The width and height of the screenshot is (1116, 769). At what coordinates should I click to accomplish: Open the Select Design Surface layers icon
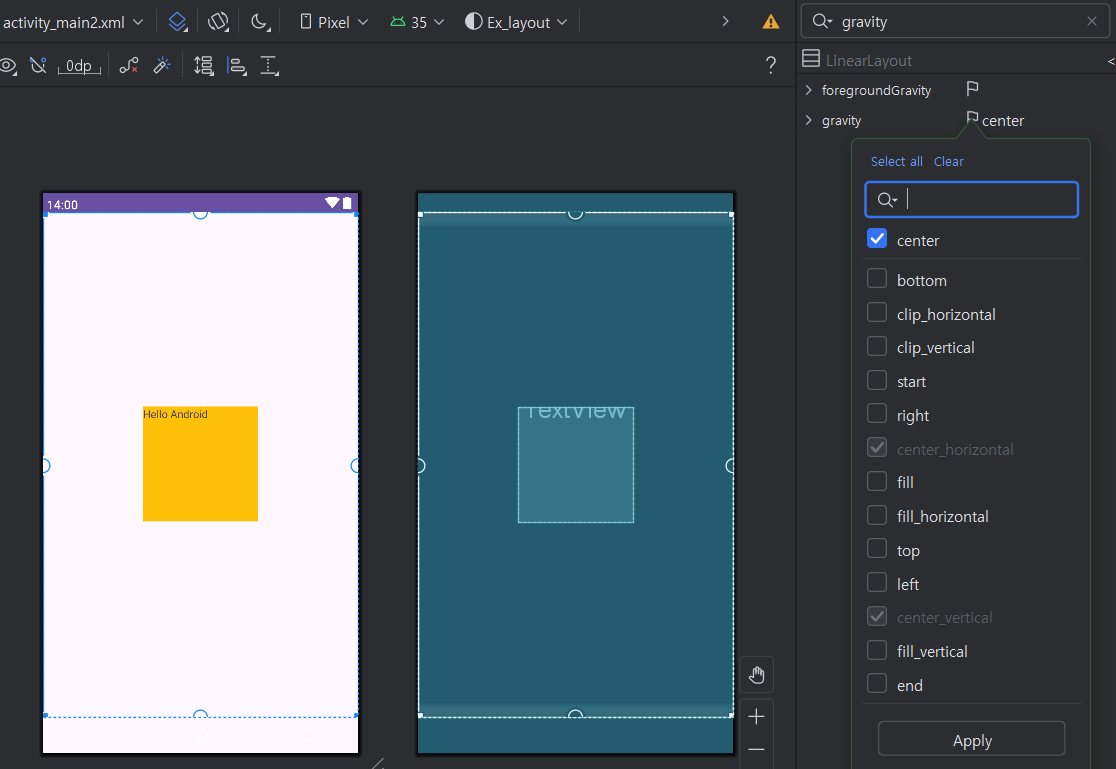[177, 22]
